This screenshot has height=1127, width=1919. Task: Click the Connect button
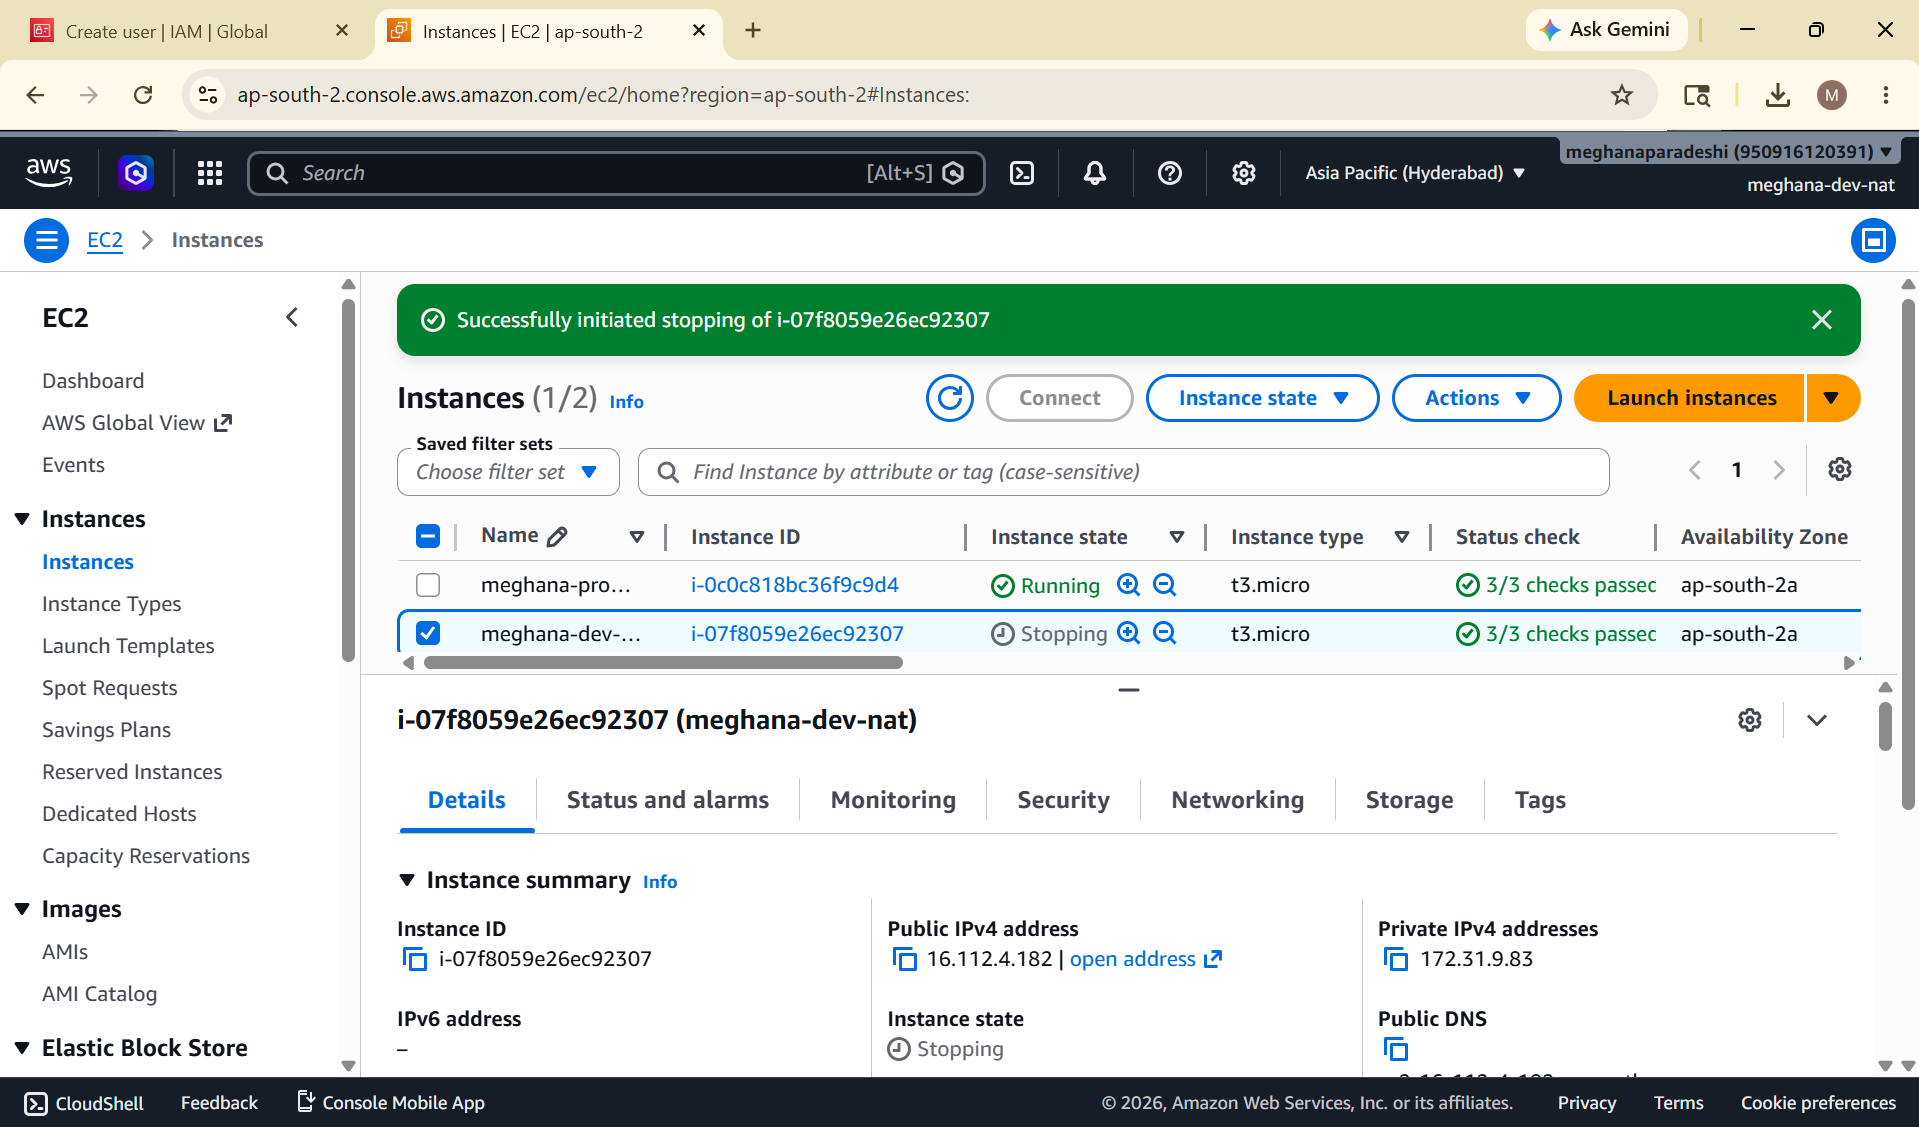[1059, 398]
